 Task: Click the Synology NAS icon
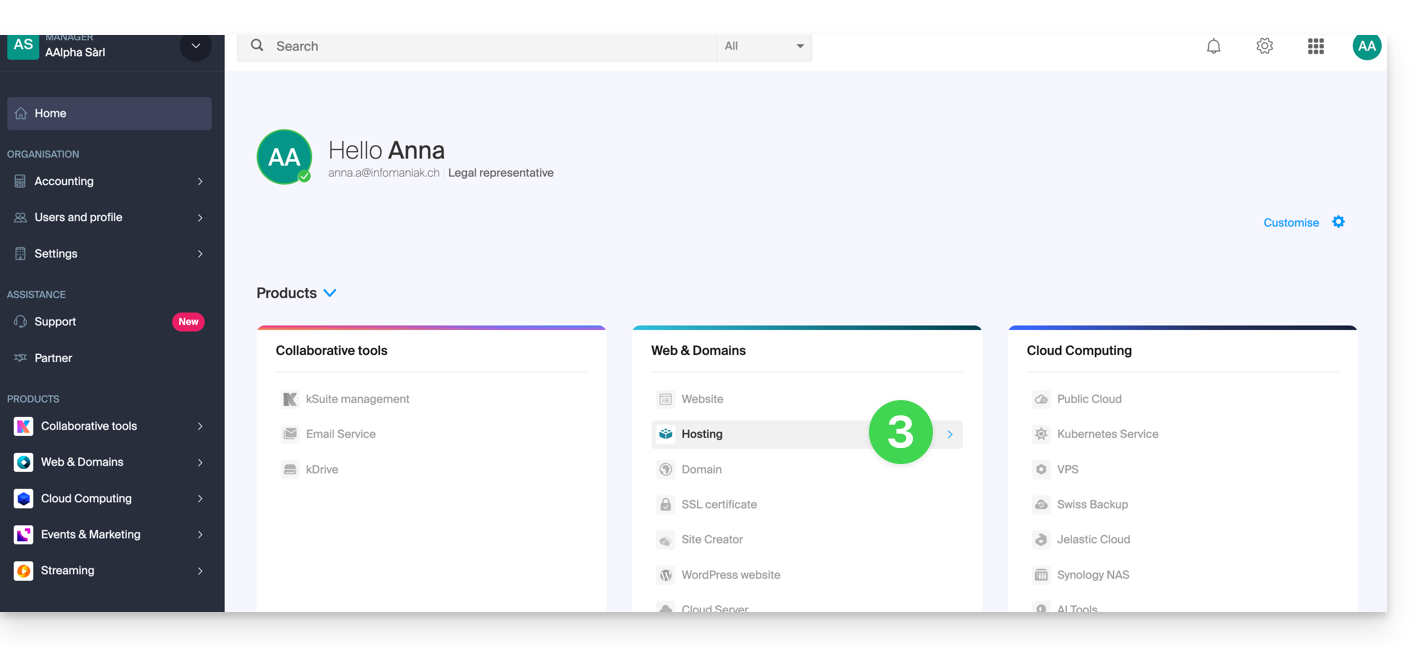click(x=1041, y=575)
